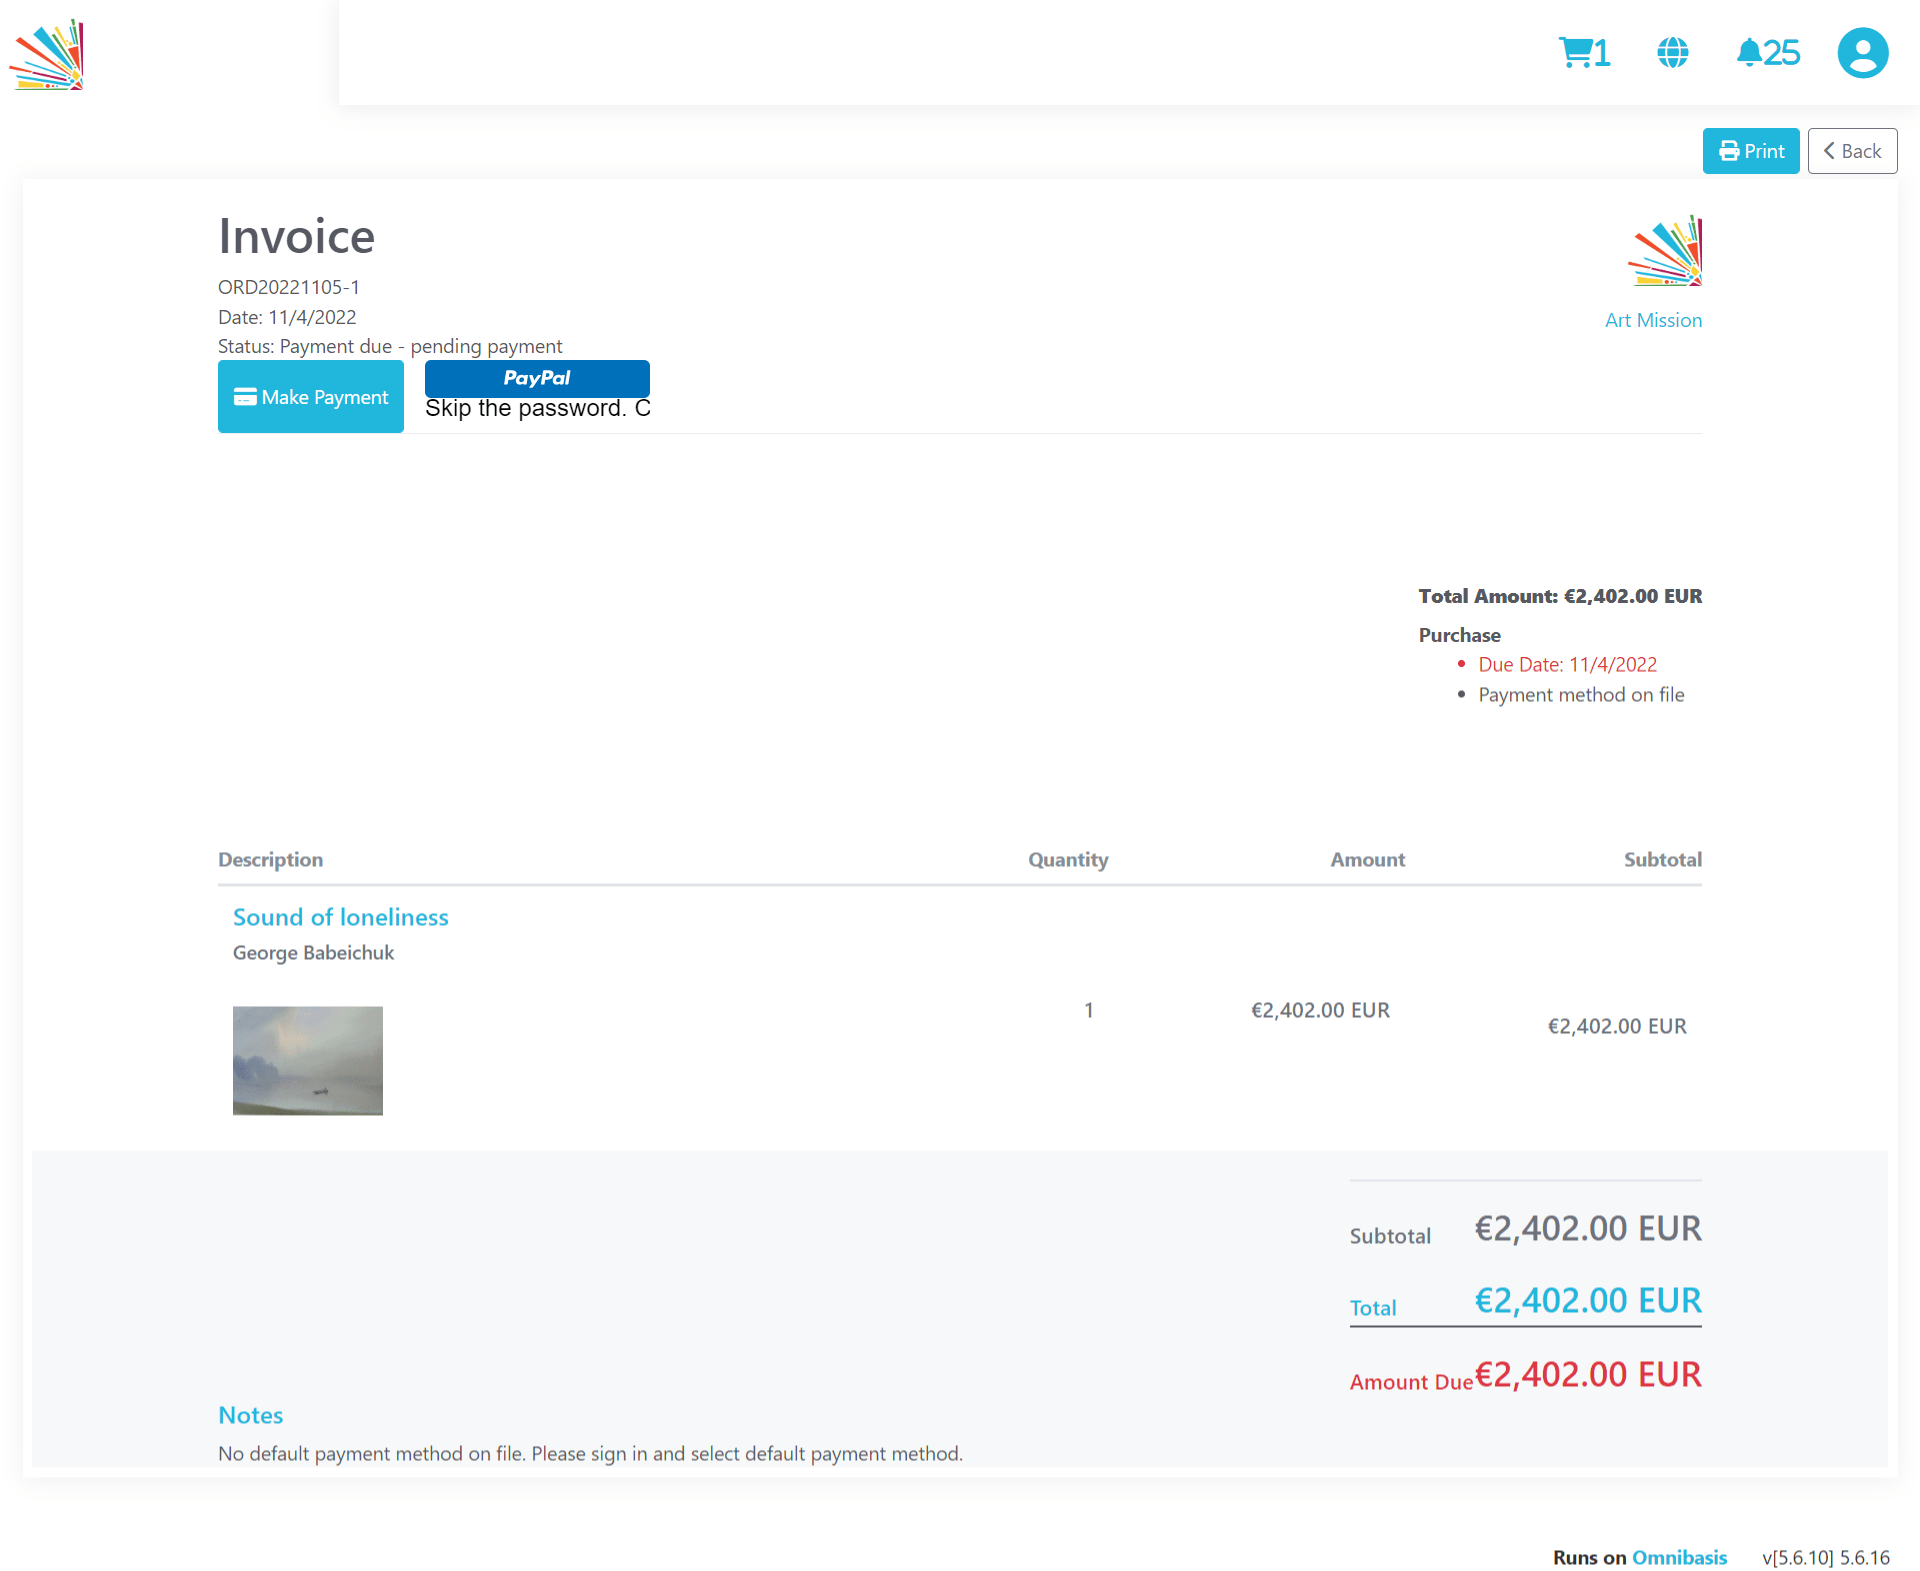The image size is (1920, 1571).
Task: Open the shopping cart icon
Action: 1575,52
